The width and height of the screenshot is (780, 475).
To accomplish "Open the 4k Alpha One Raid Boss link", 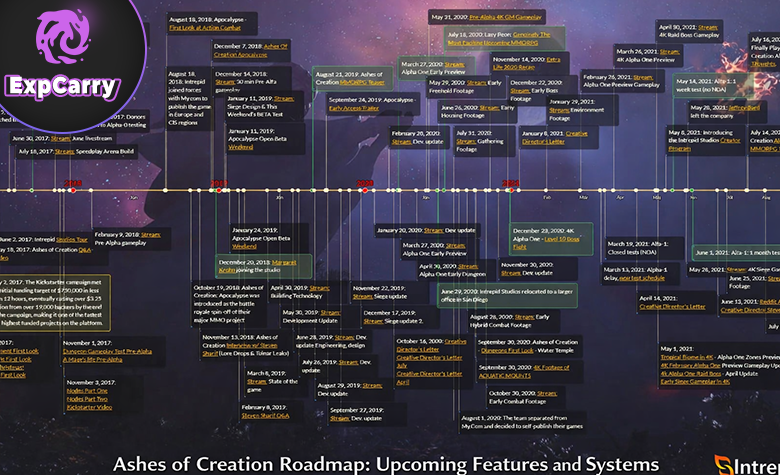I will [691, 374].
